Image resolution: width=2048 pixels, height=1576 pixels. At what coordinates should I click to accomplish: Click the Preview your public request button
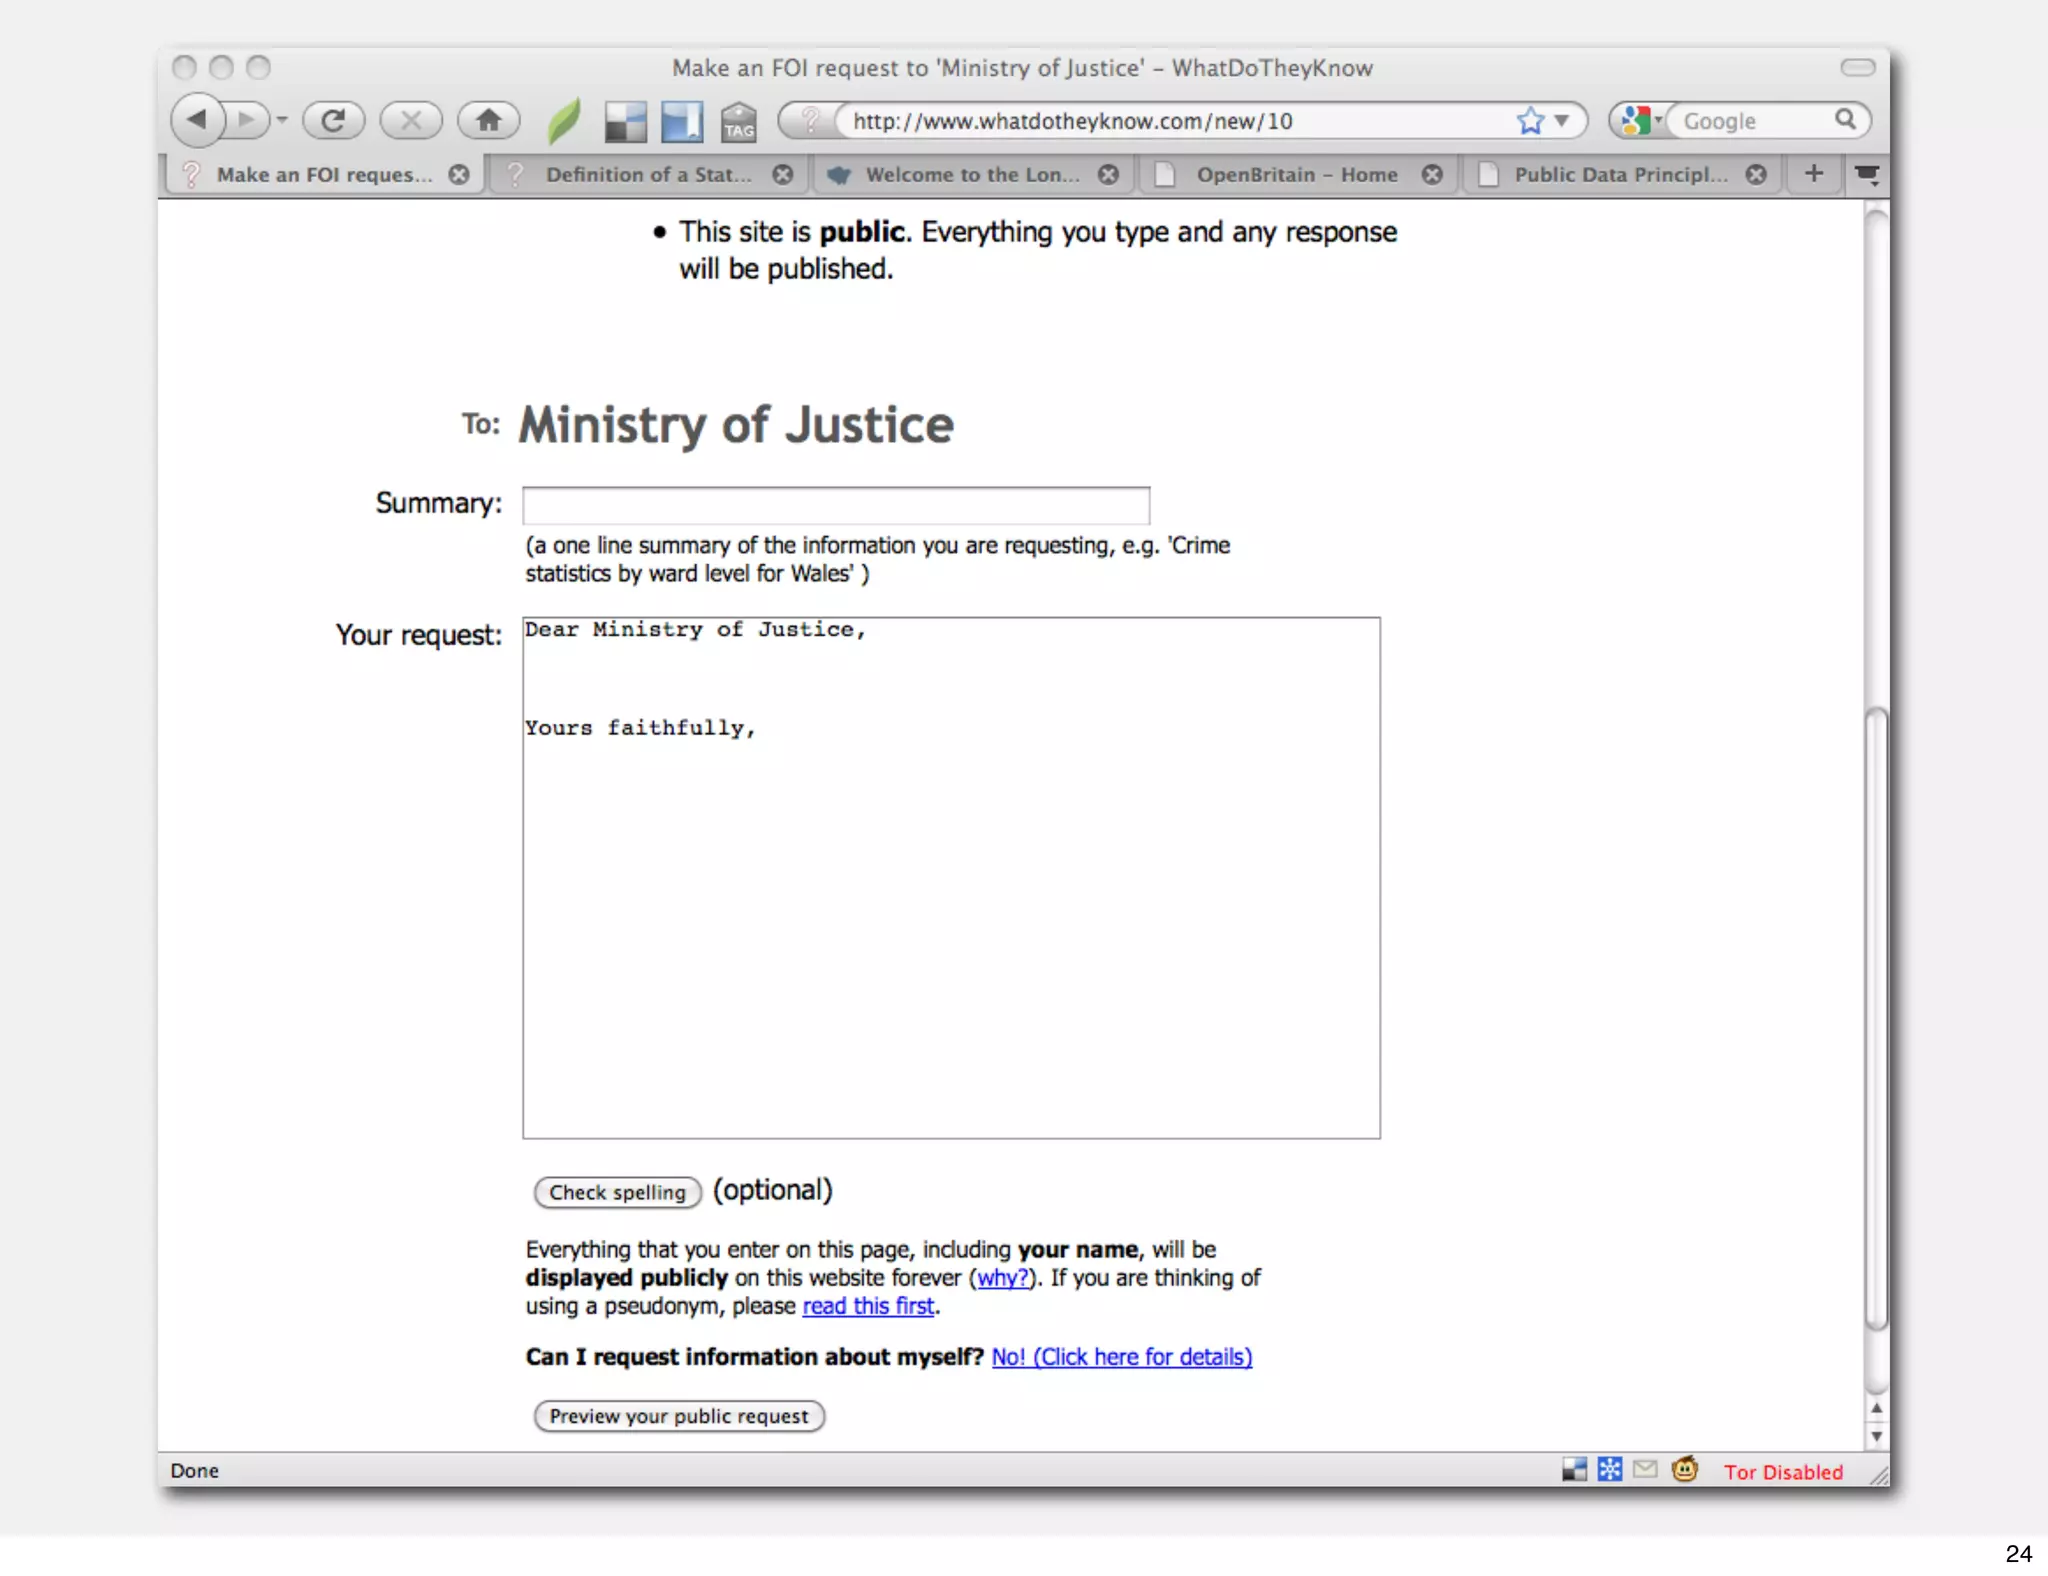(678, 1416)
